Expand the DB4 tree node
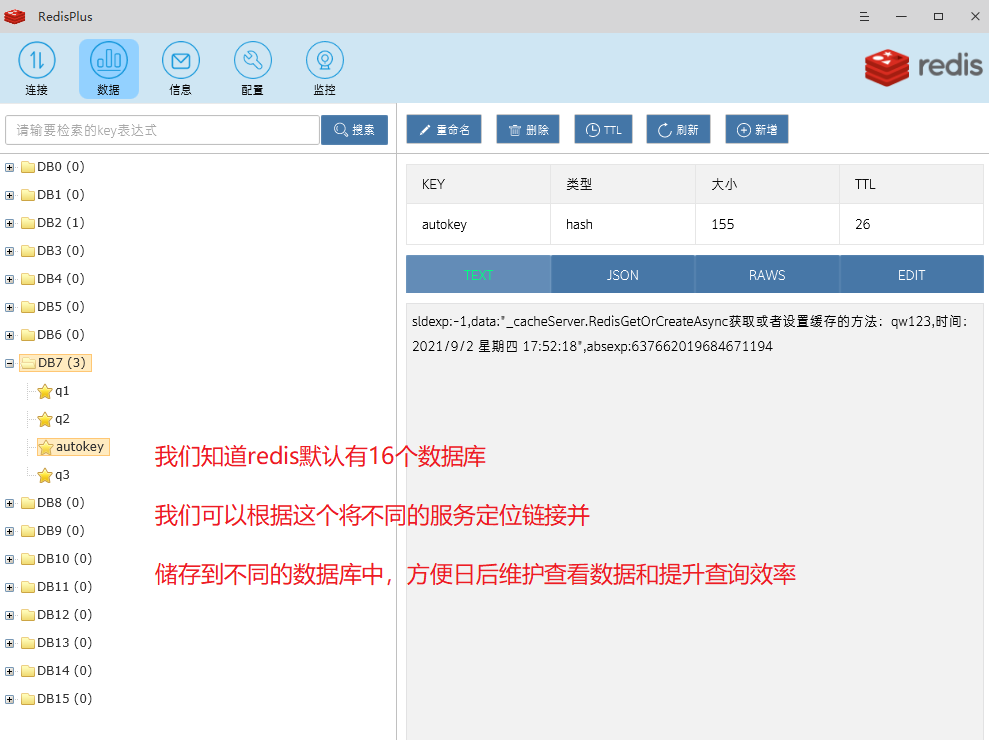The width and height of the screenshot is (989, 740). (9, 279)
